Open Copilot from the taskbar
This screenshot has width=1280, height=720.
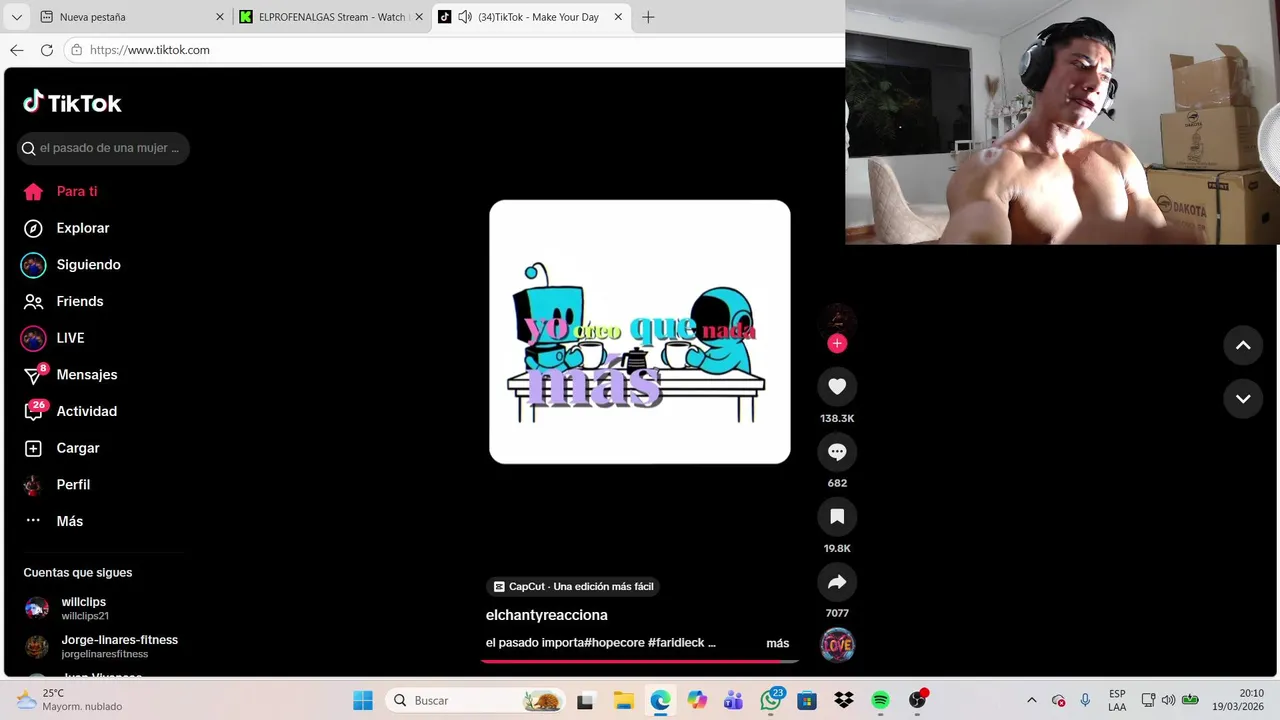[697, 700]
